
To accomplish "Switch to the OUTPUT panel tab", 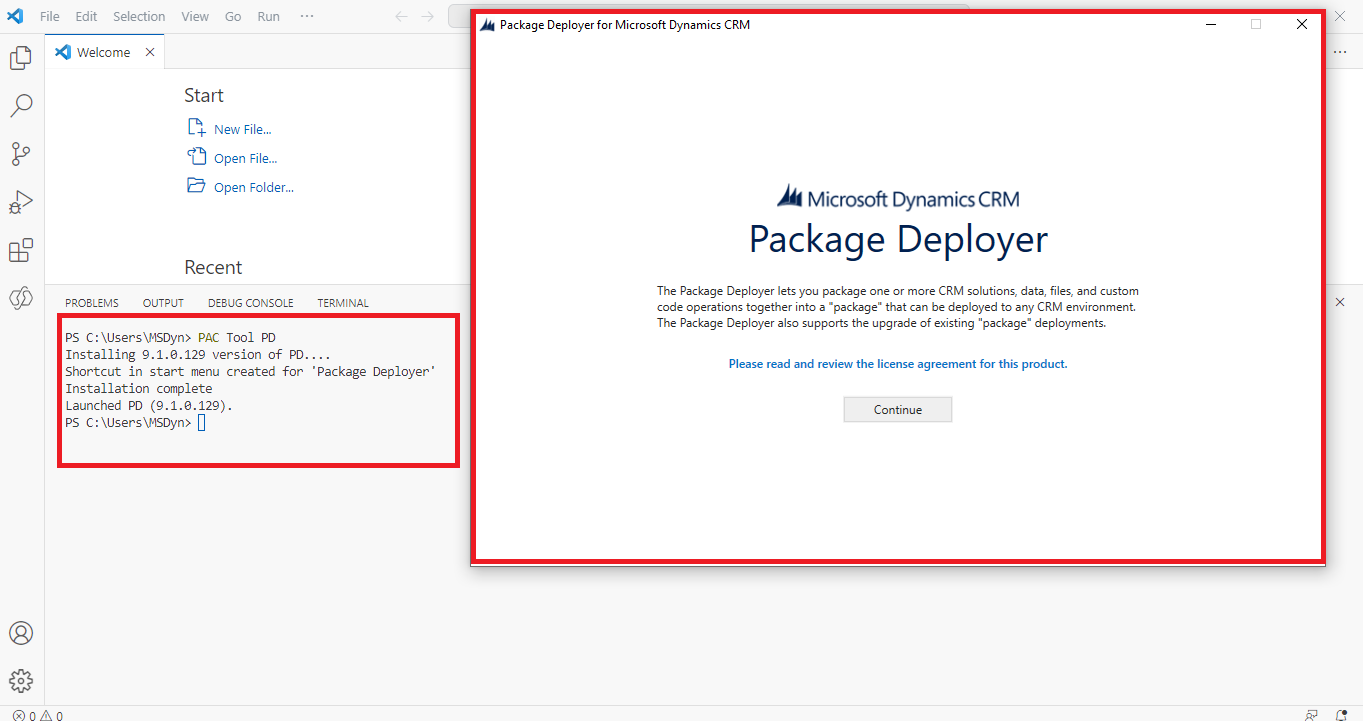I will (x=163, y=303).
